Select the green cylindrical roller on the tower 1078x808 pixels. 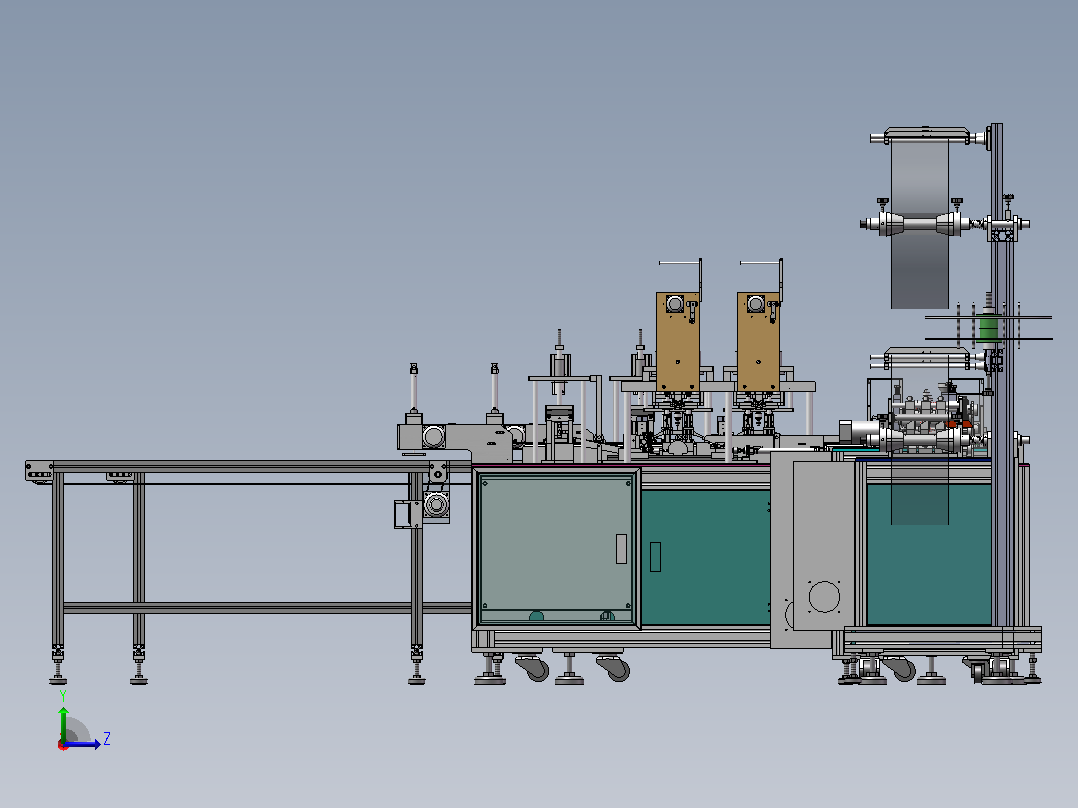click(988, 327)
